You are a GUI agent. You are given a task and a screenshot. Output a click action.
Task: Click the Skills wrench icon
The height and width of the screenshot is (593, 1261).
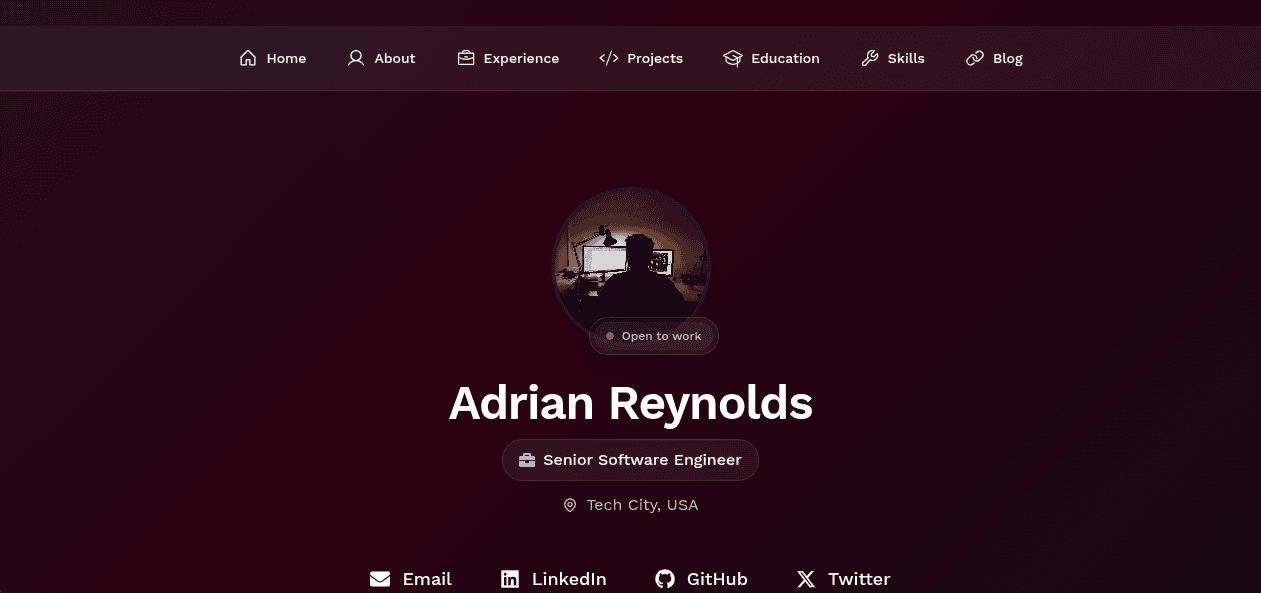point(870,58)
